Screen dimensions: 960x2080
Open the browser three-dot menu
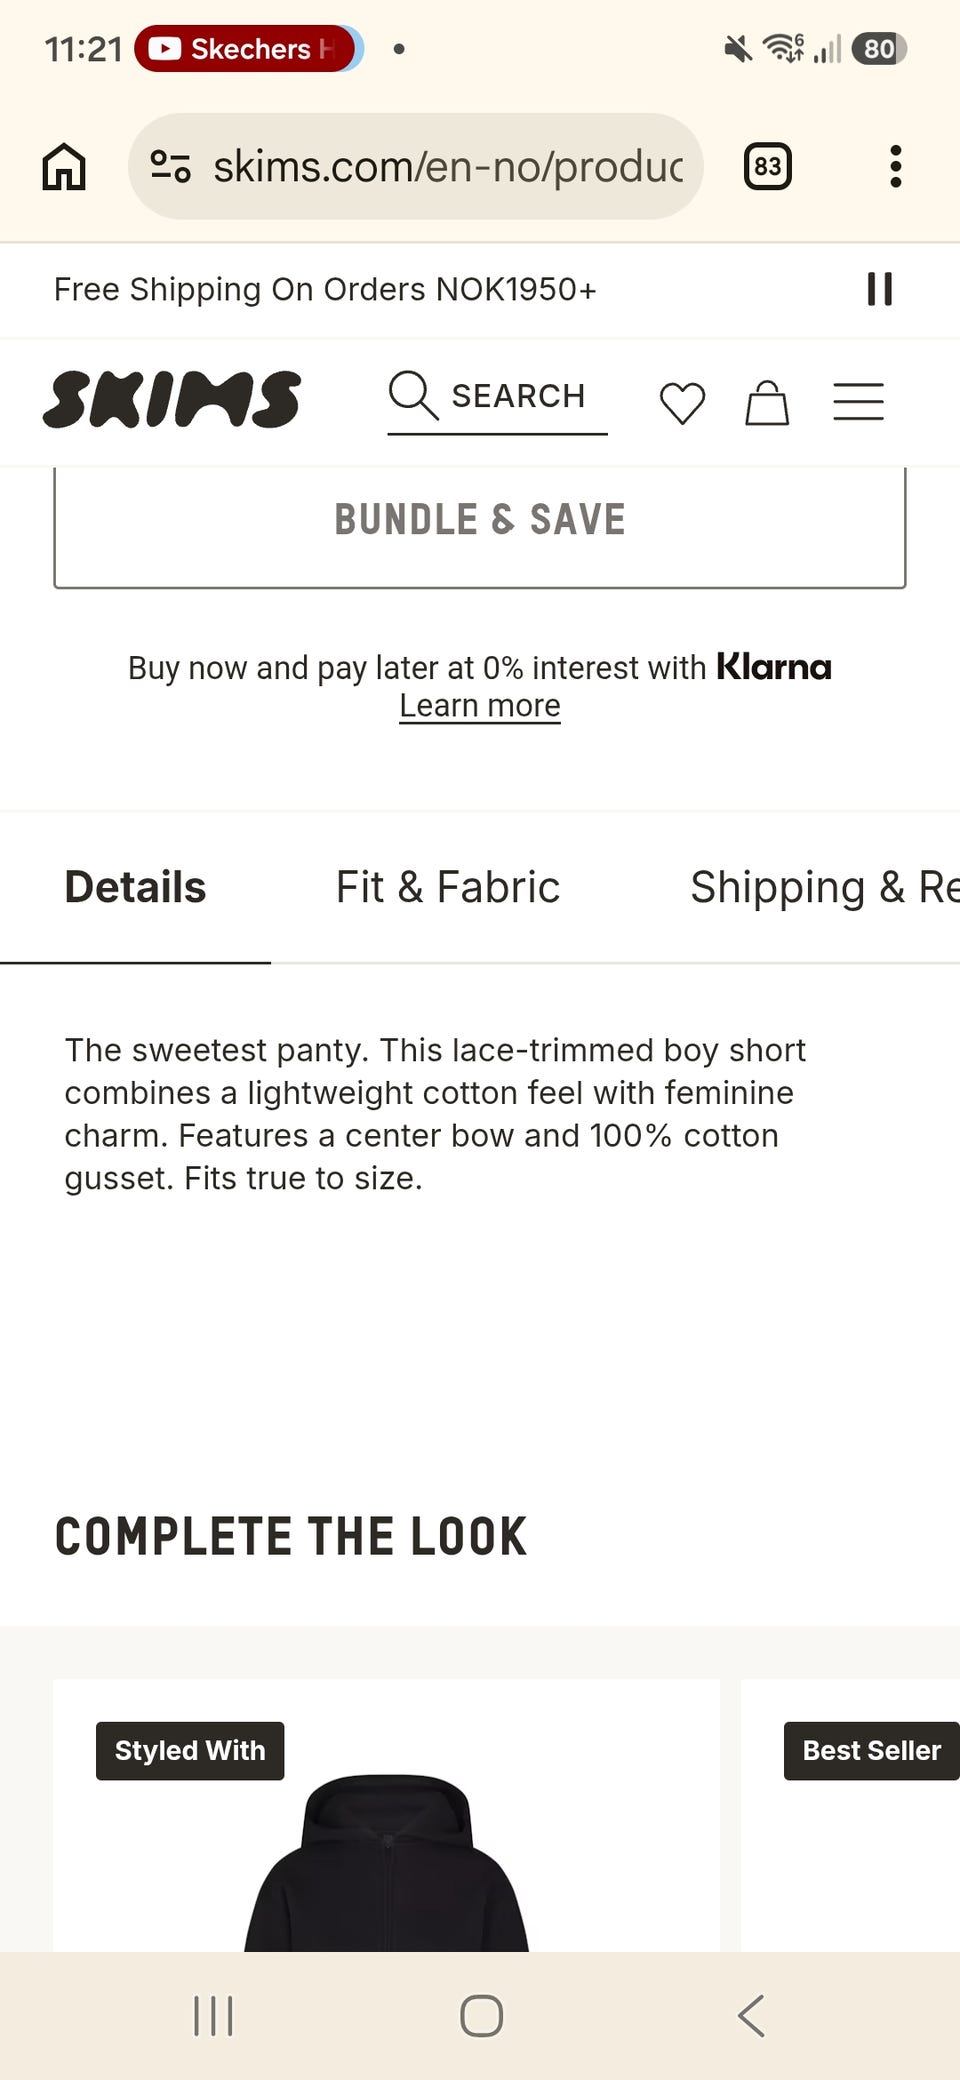(x=895, y=166)
